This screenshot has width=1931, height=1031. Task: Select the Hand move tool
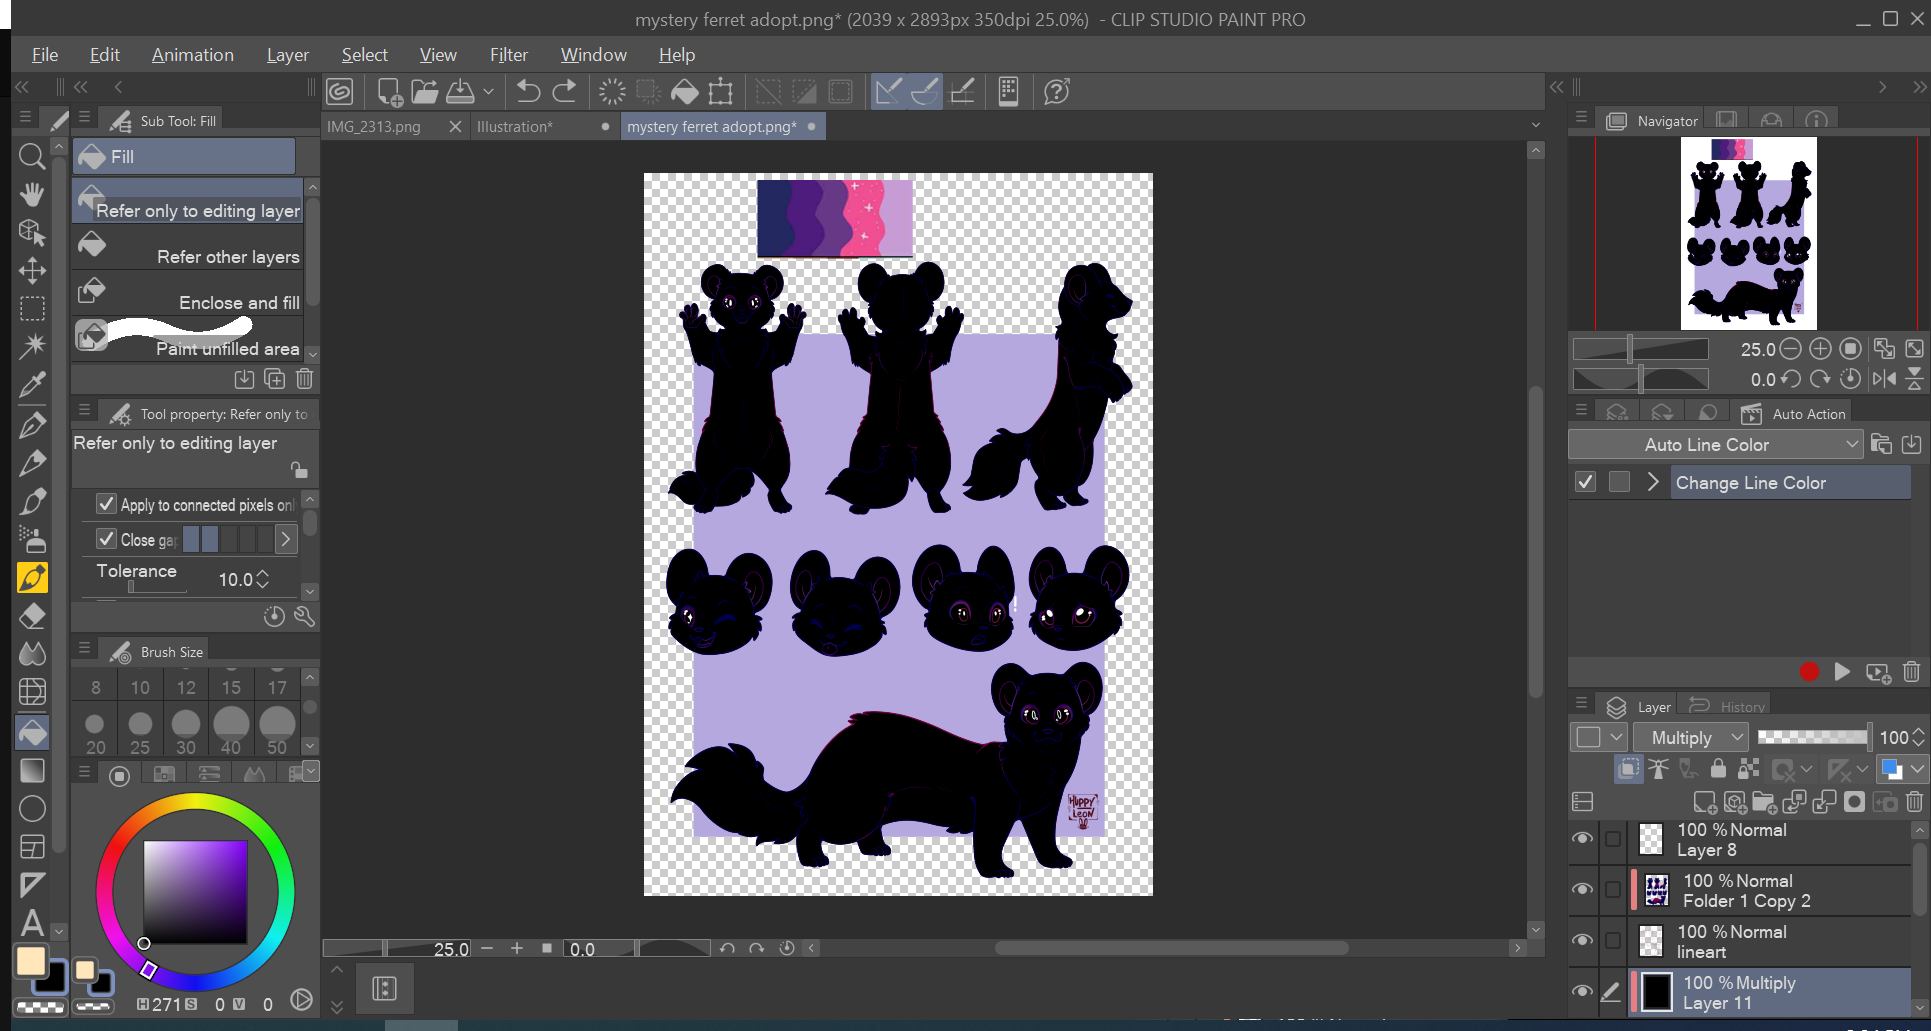32,194
